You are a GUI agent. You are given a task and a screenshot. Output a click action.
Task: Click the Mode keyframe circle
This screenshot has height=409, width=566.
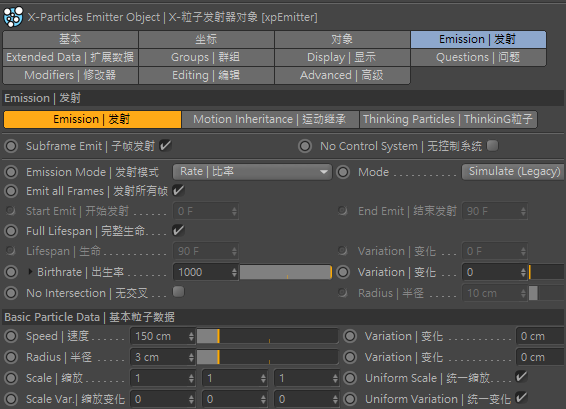point(343,172)
